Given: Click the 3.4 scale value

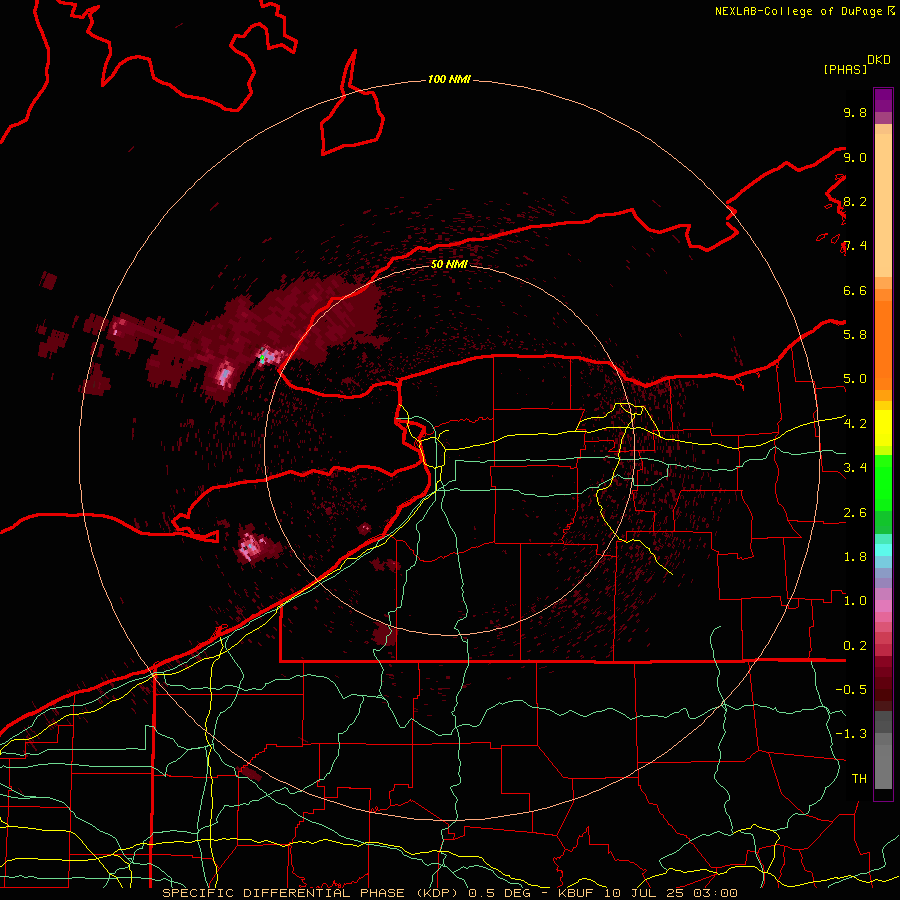Looking at the screenshot, I should point(855,468).
